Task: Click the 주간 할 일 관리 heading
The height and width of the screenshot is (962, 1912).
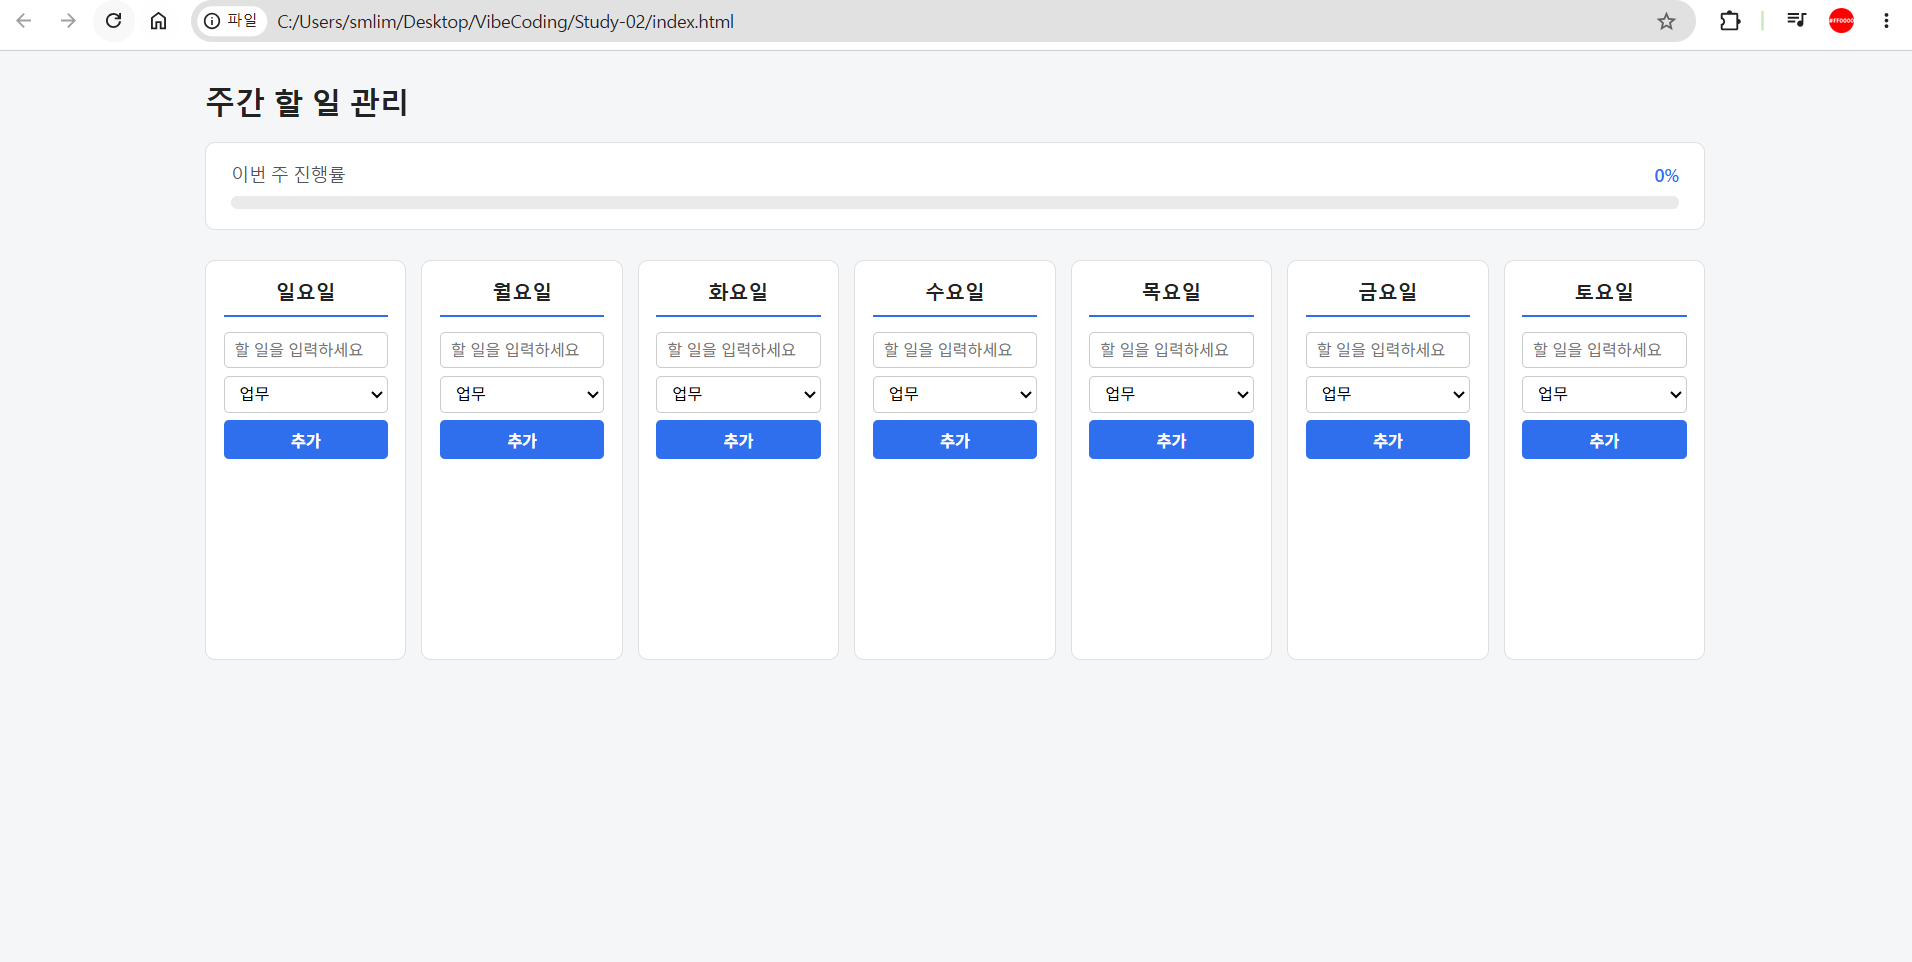Action: (307, 102)
